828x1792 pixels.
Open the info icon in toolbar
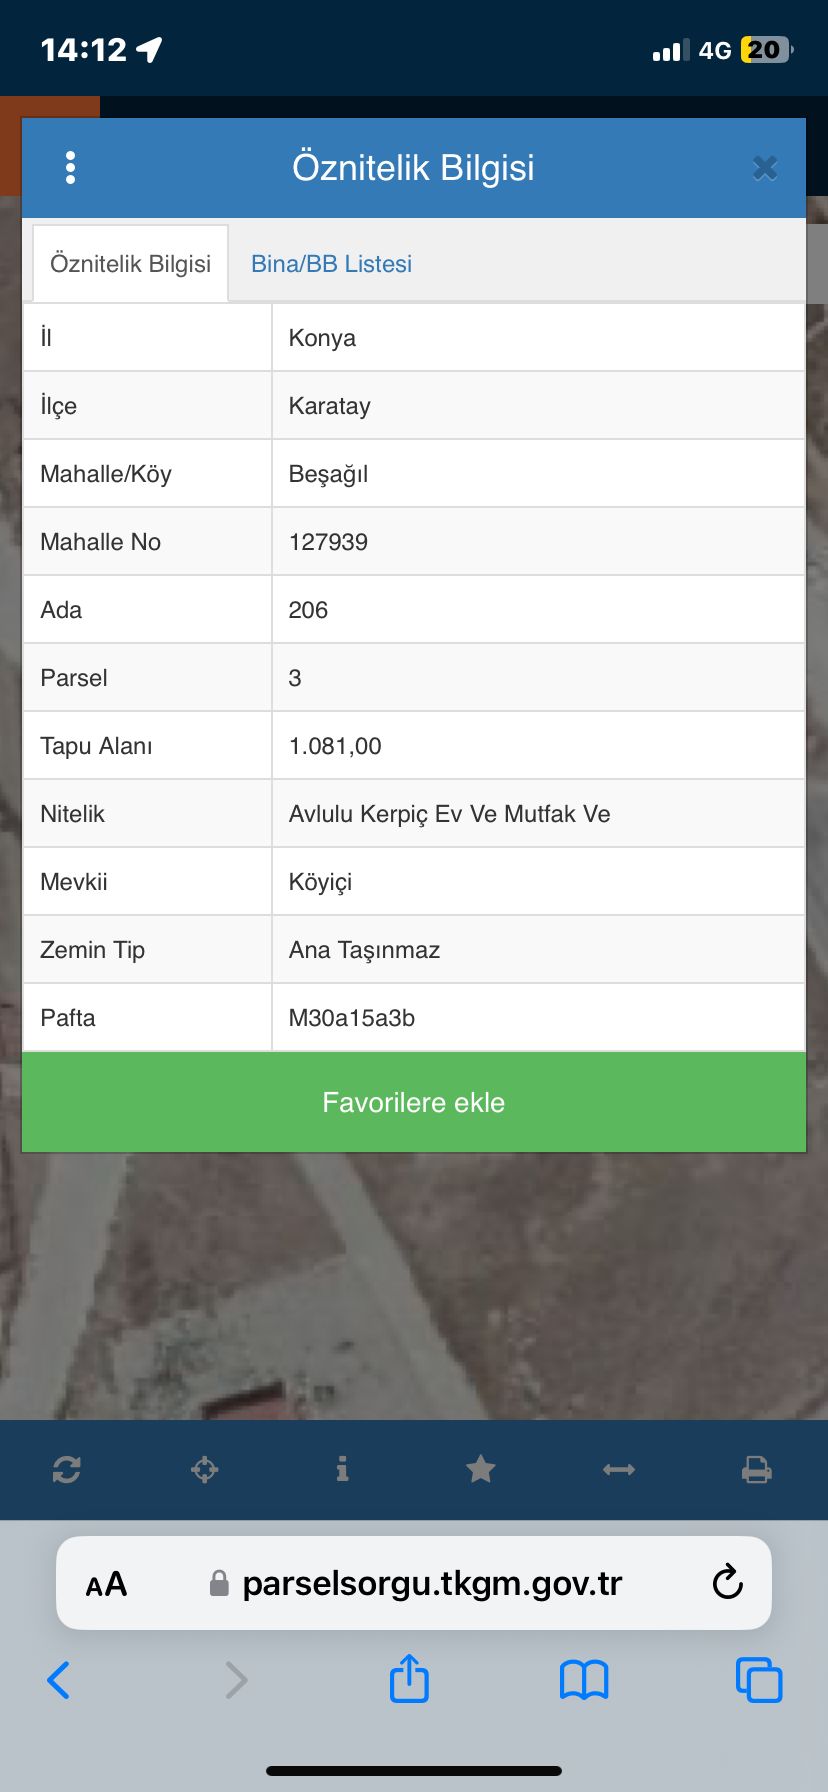tap(343, 1469)
